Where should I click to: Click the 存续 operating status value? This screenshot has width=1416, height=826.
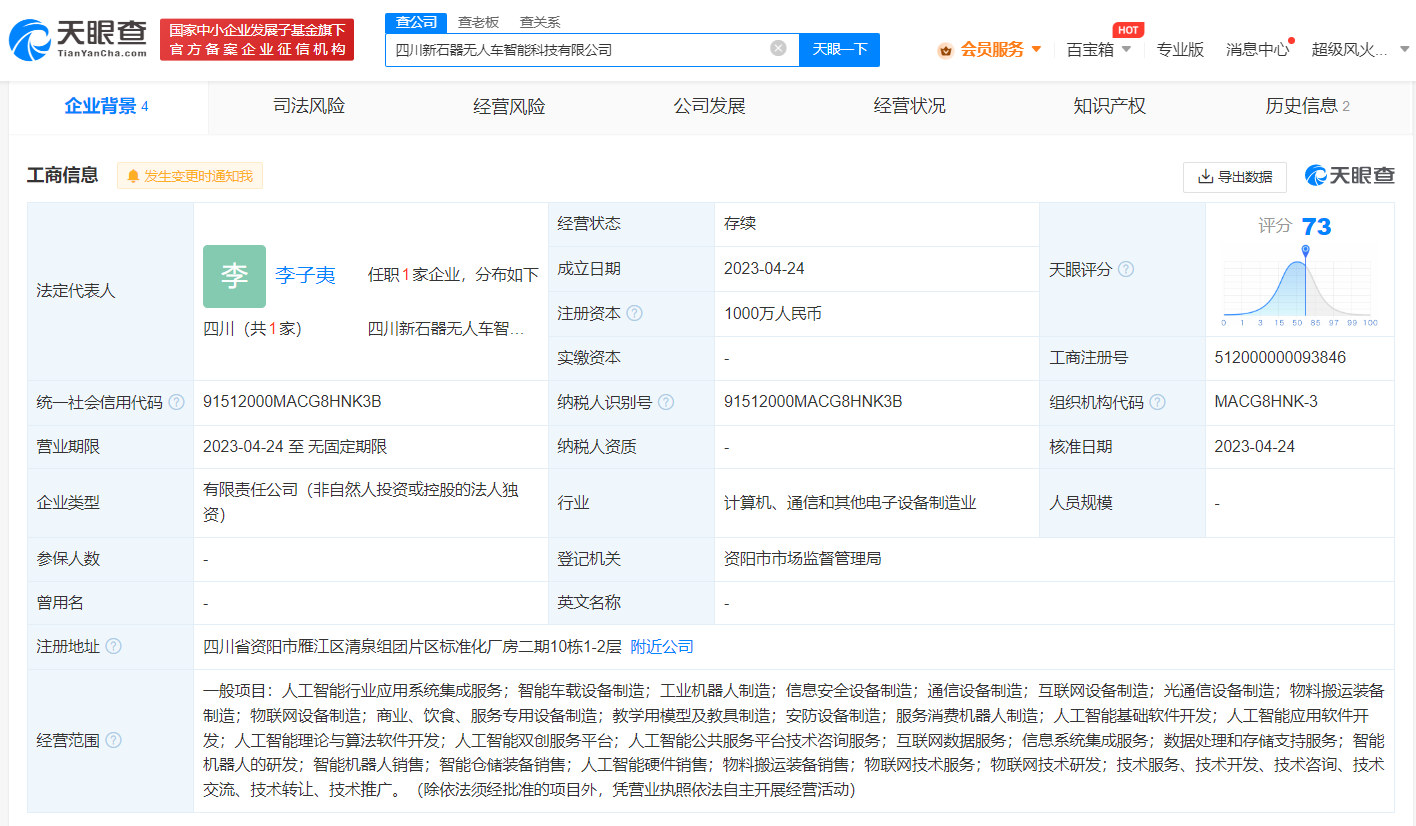pyautogui.click(x=740, y=224)
